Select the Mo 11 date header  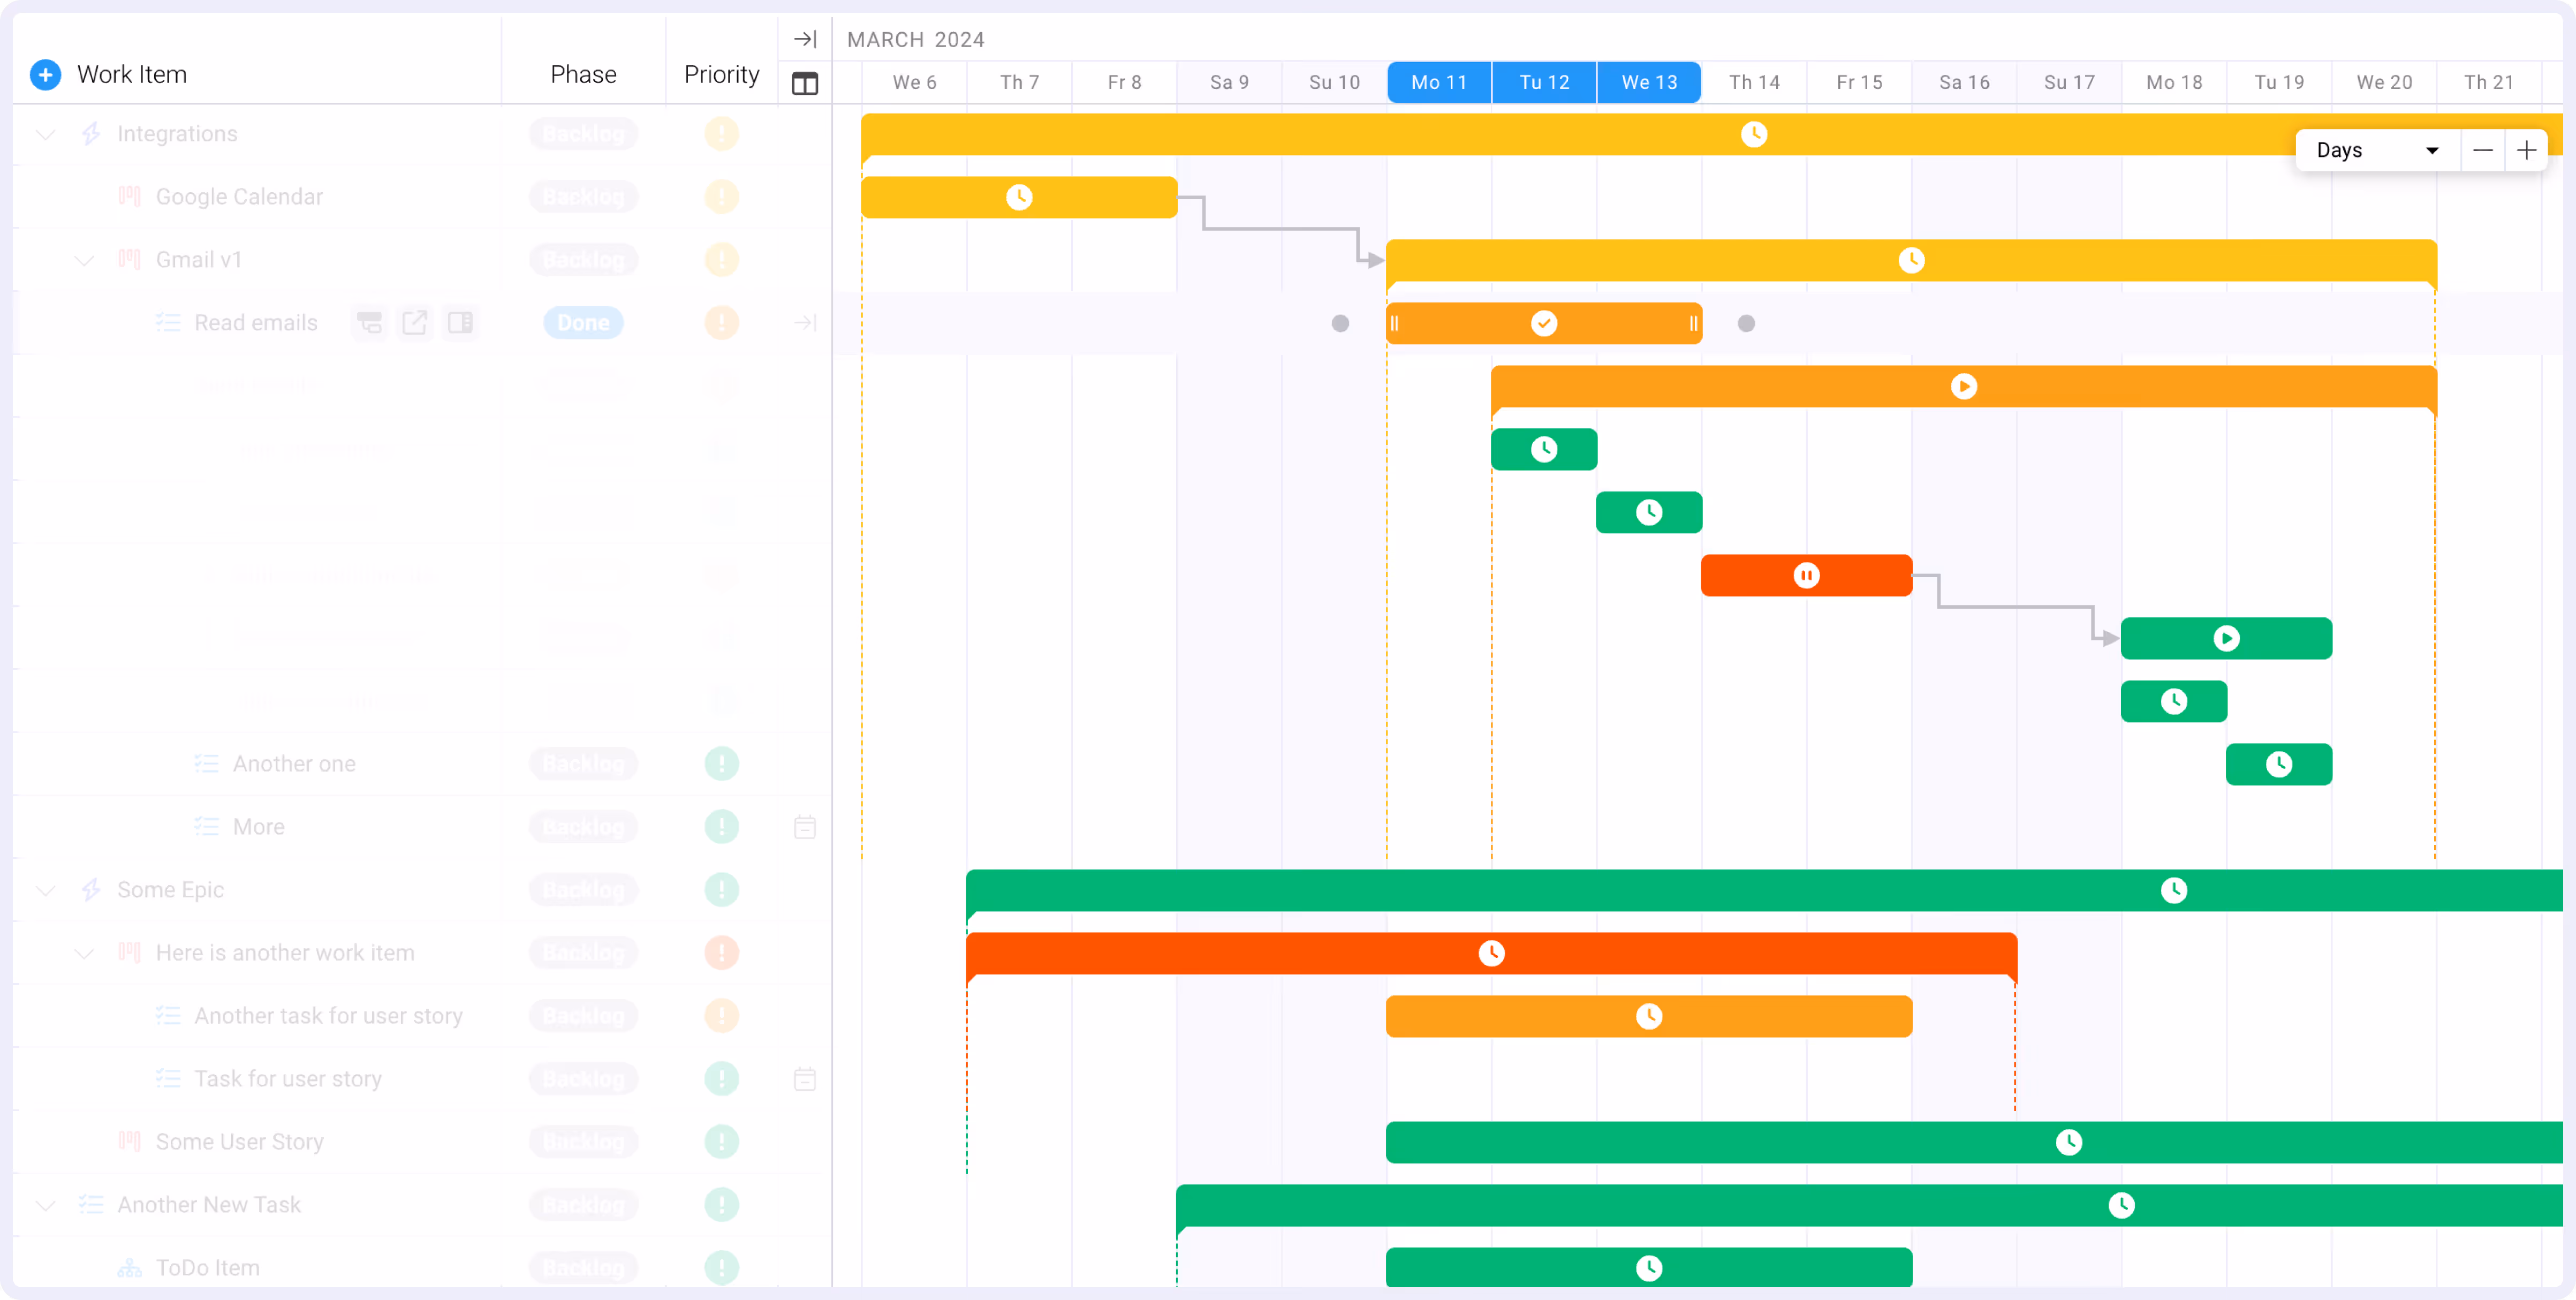point(1439,82)
